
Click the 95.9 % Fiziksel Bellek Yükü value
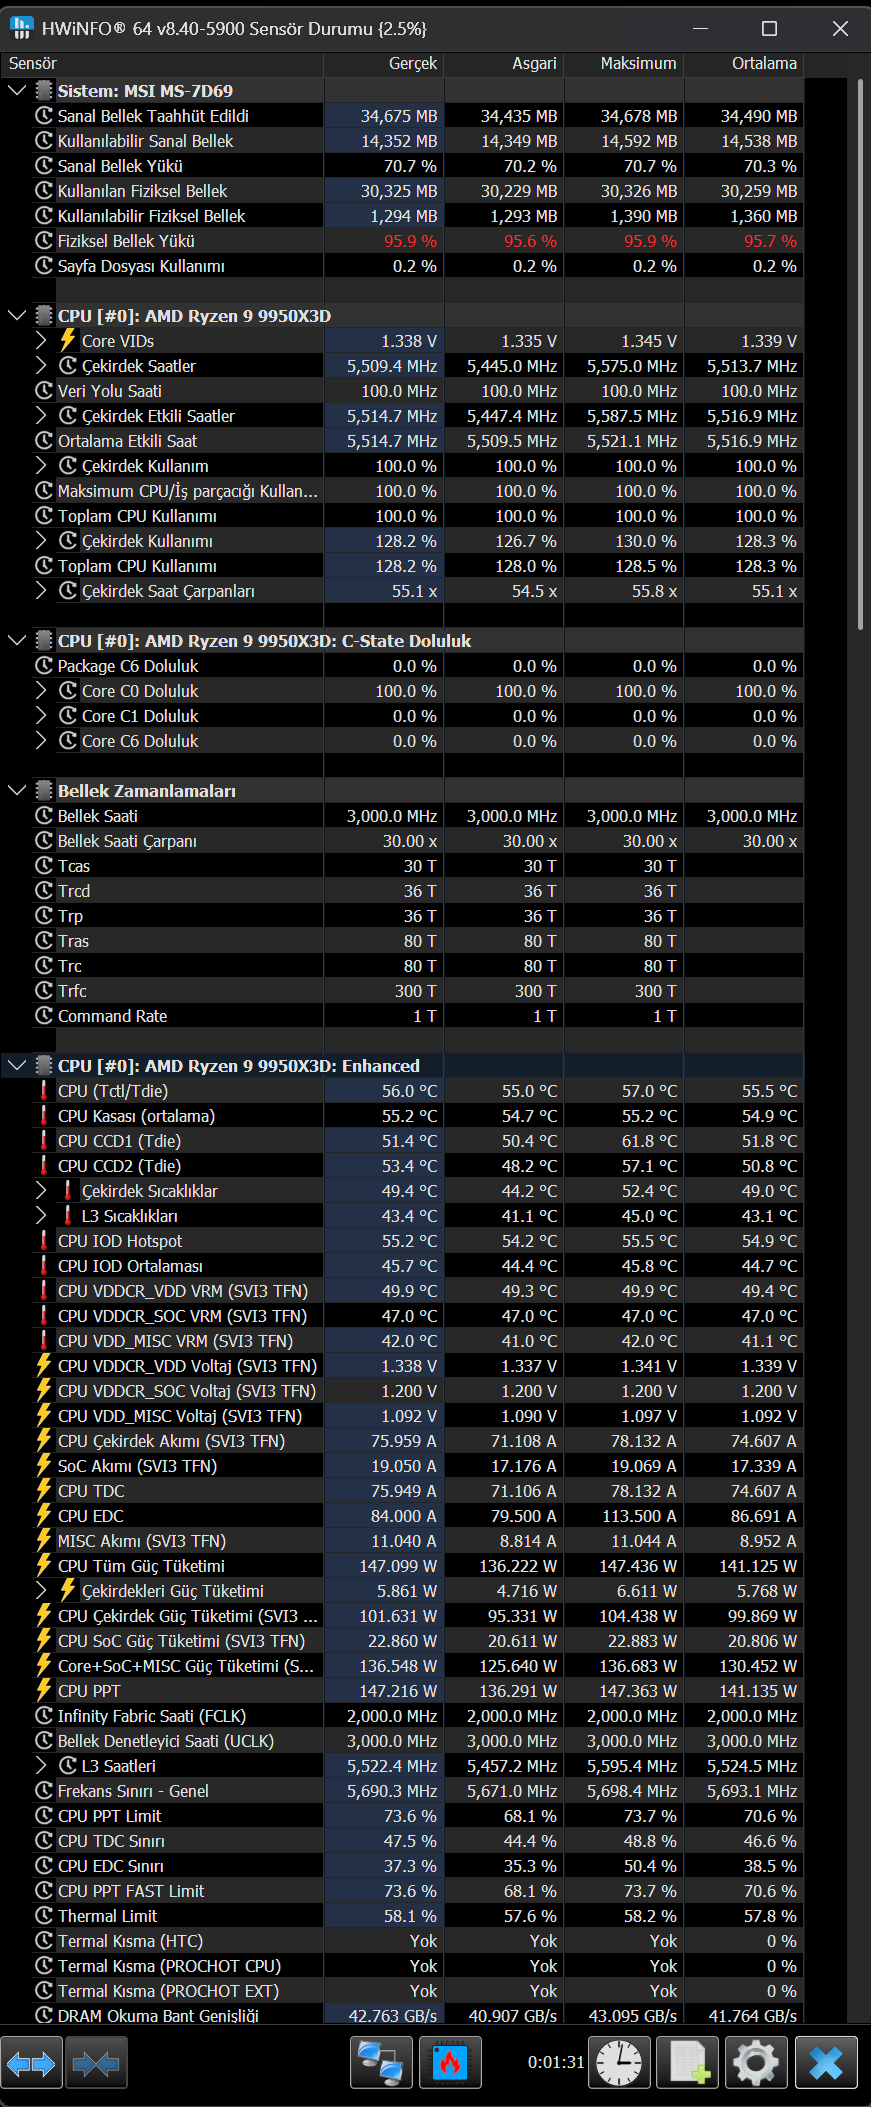tap(410, 241)
